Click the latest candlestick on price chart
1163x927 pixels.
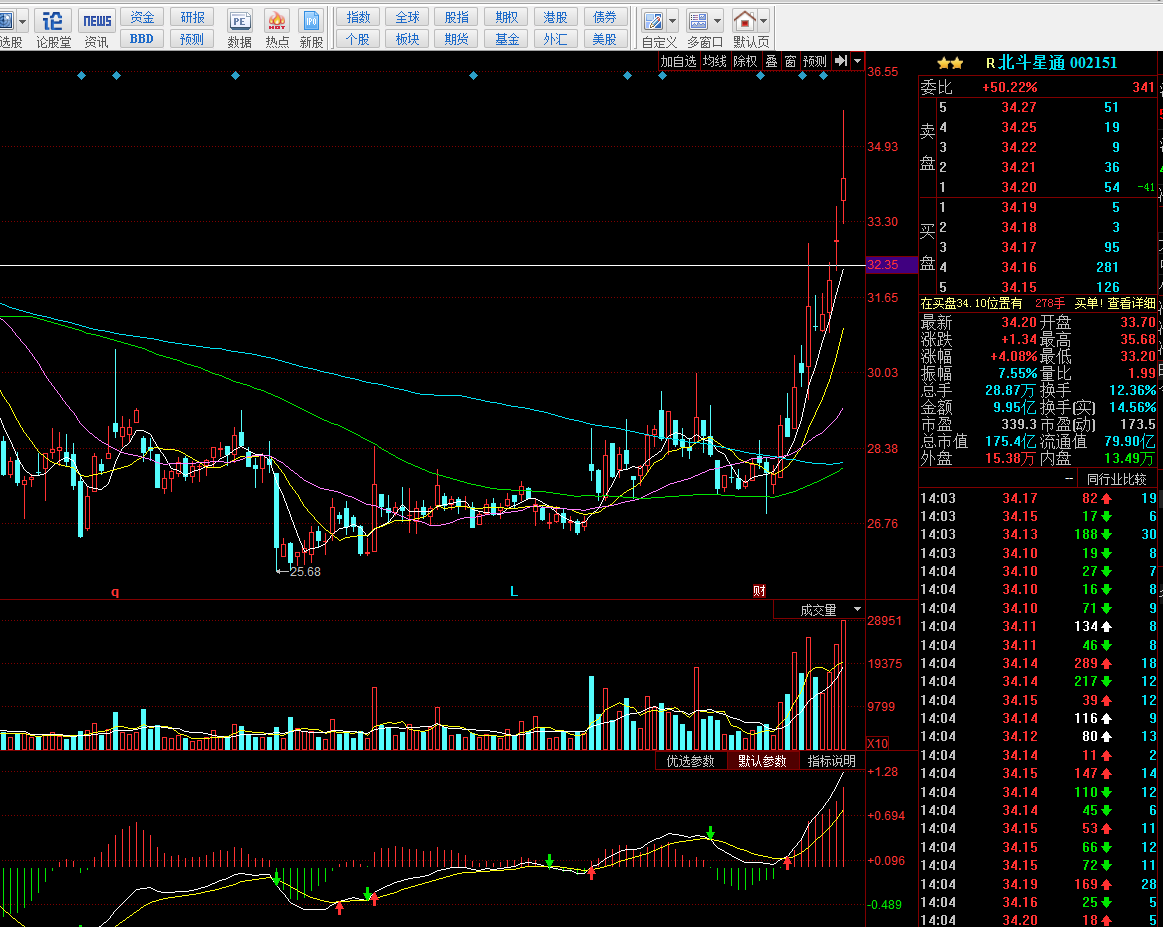click(x=843, y=189)
